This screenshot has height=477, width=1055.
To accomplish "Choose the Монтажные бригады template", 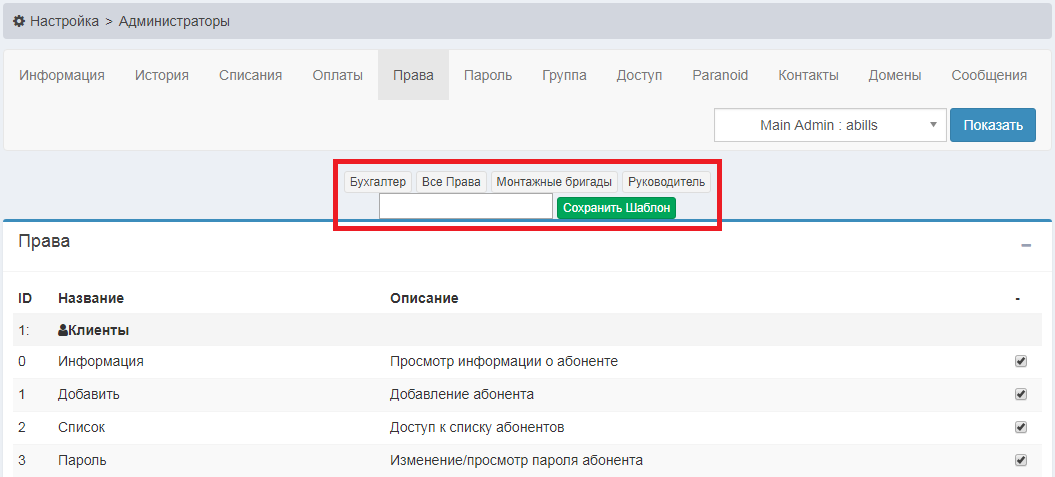I will tap(554, 182).
